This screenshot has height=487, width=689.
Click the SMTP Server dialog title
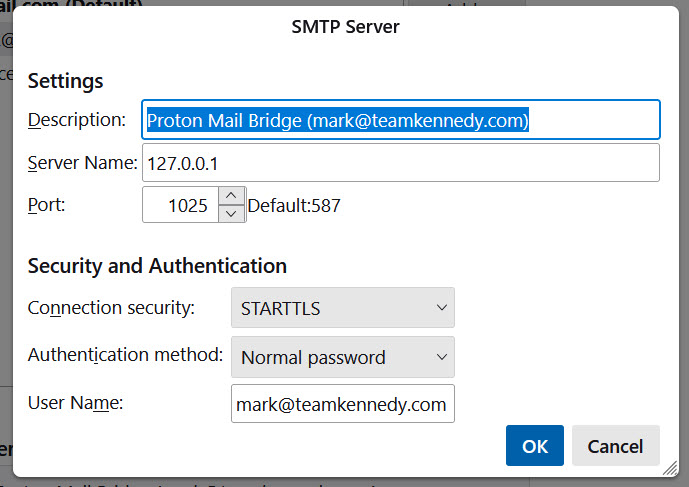pyautogui.click(x=345, y=27)
